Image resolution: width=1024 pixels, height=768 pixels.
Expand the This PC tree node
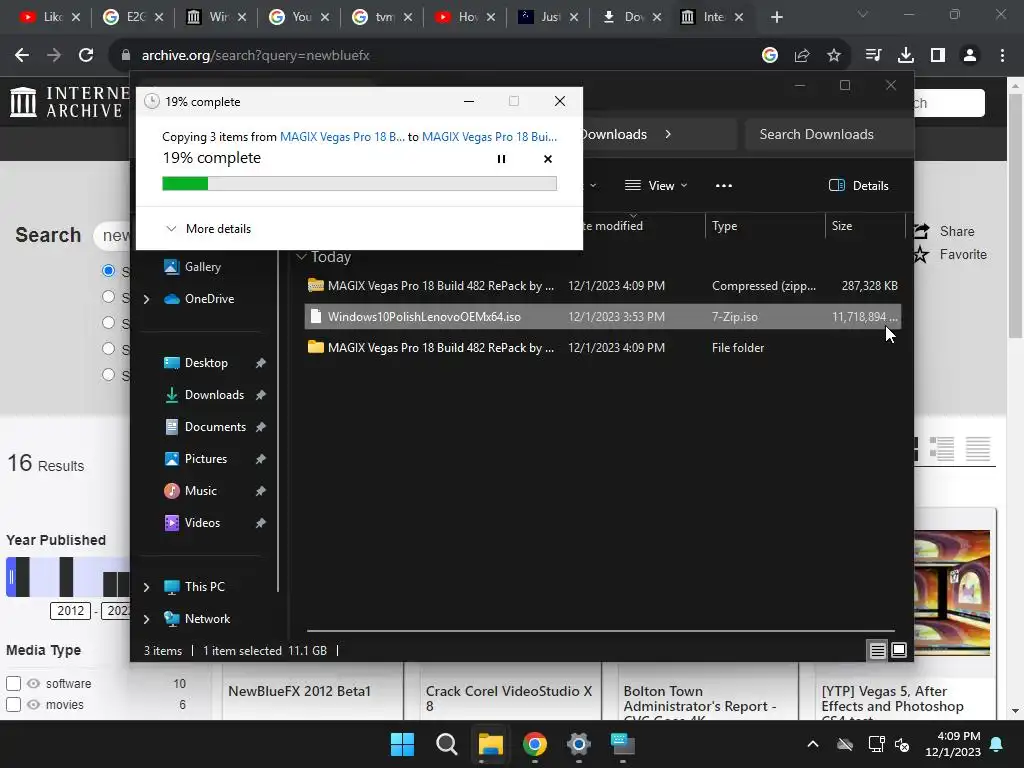coord(146,586)
